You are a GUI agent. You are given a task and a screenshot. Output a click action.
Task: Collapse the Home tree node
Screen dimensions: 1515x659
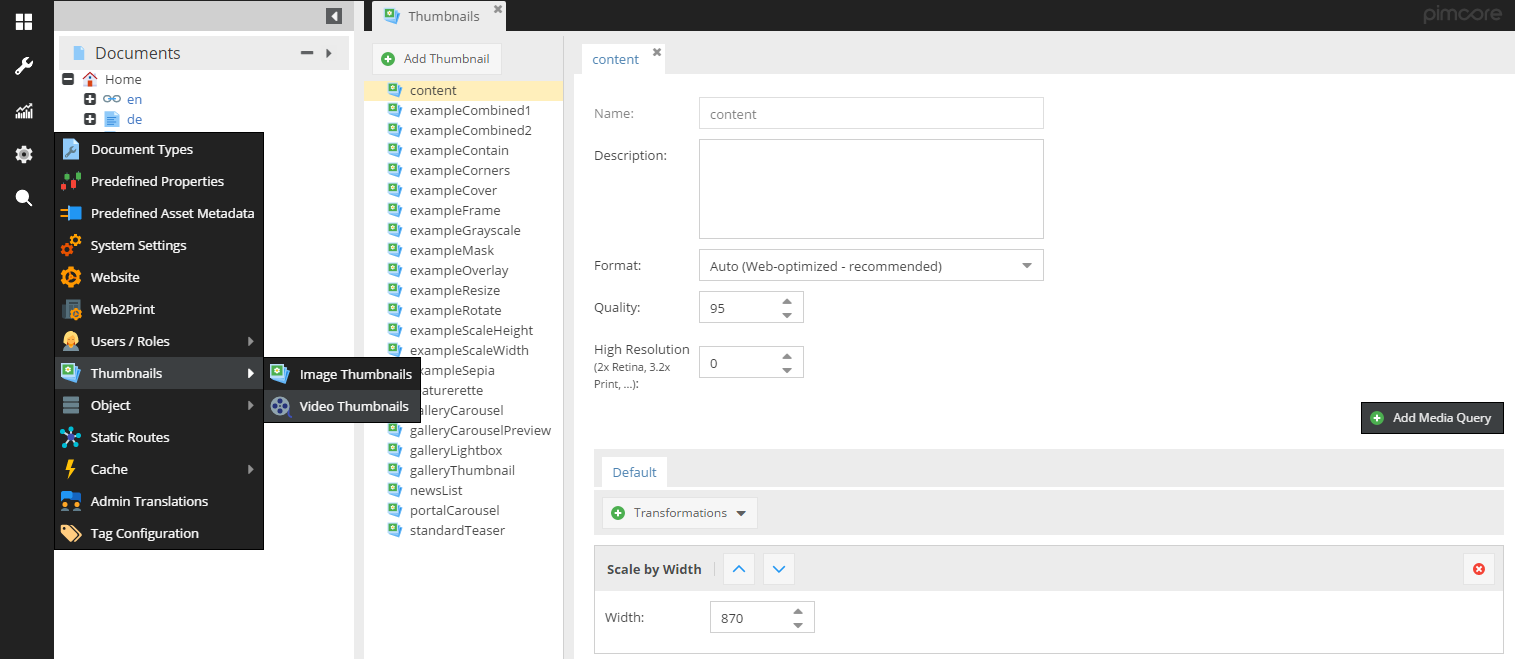pos(68,79)
